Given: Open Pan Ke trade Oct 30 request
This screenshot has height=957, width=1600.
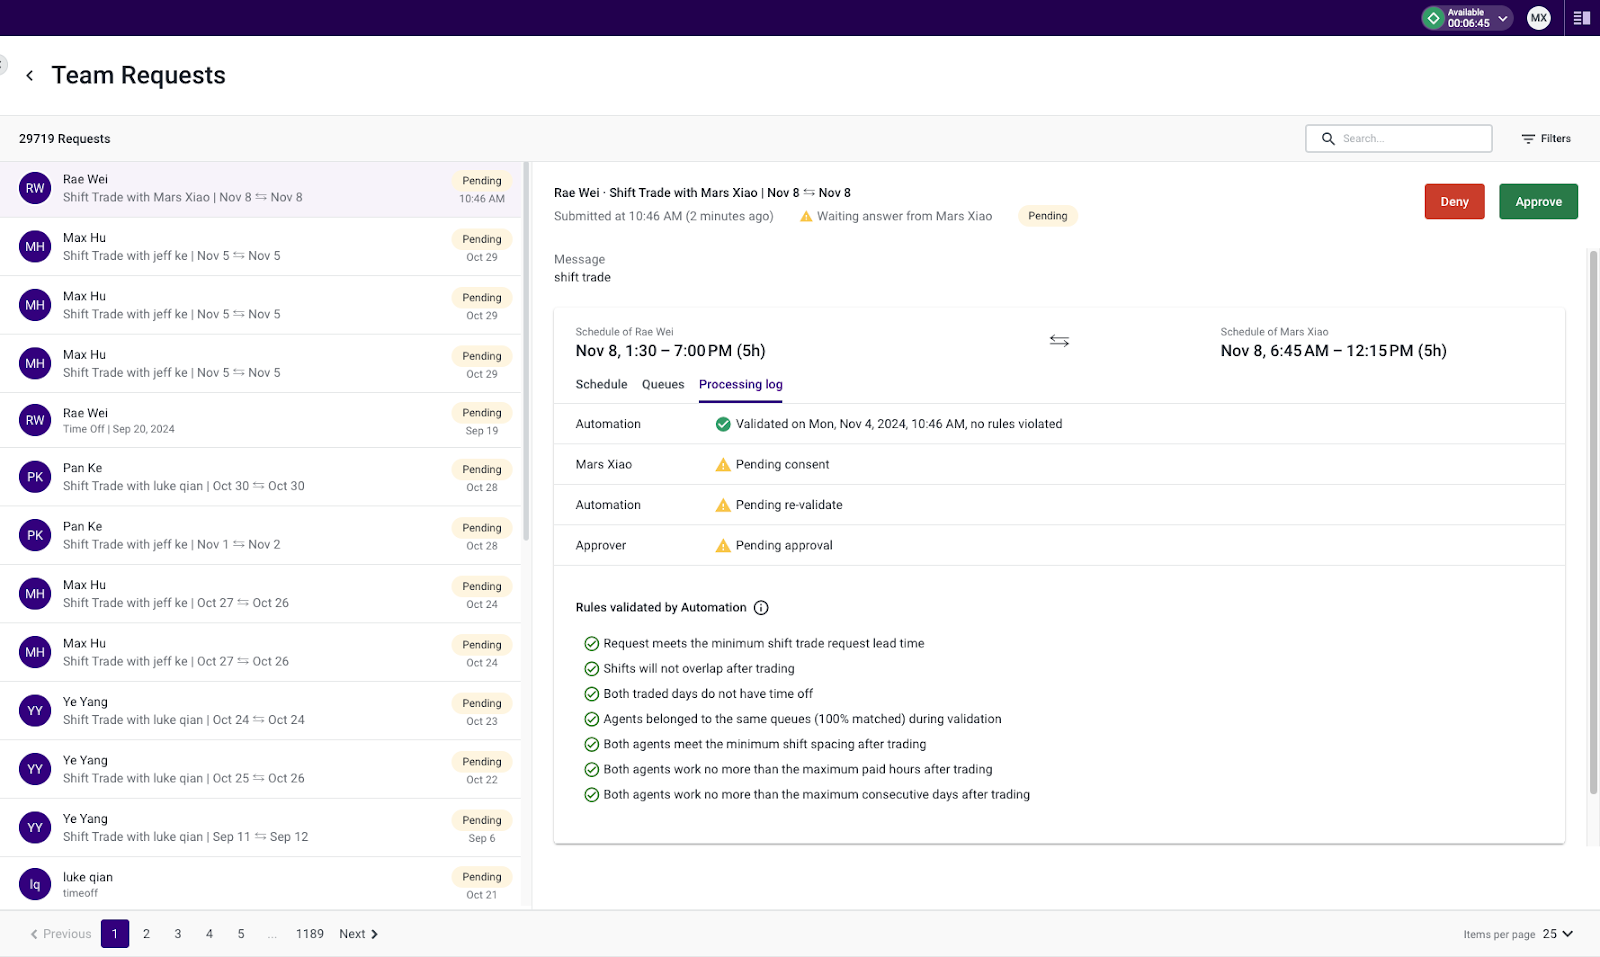Looking at the screenshot, I should tap(260, 477).
